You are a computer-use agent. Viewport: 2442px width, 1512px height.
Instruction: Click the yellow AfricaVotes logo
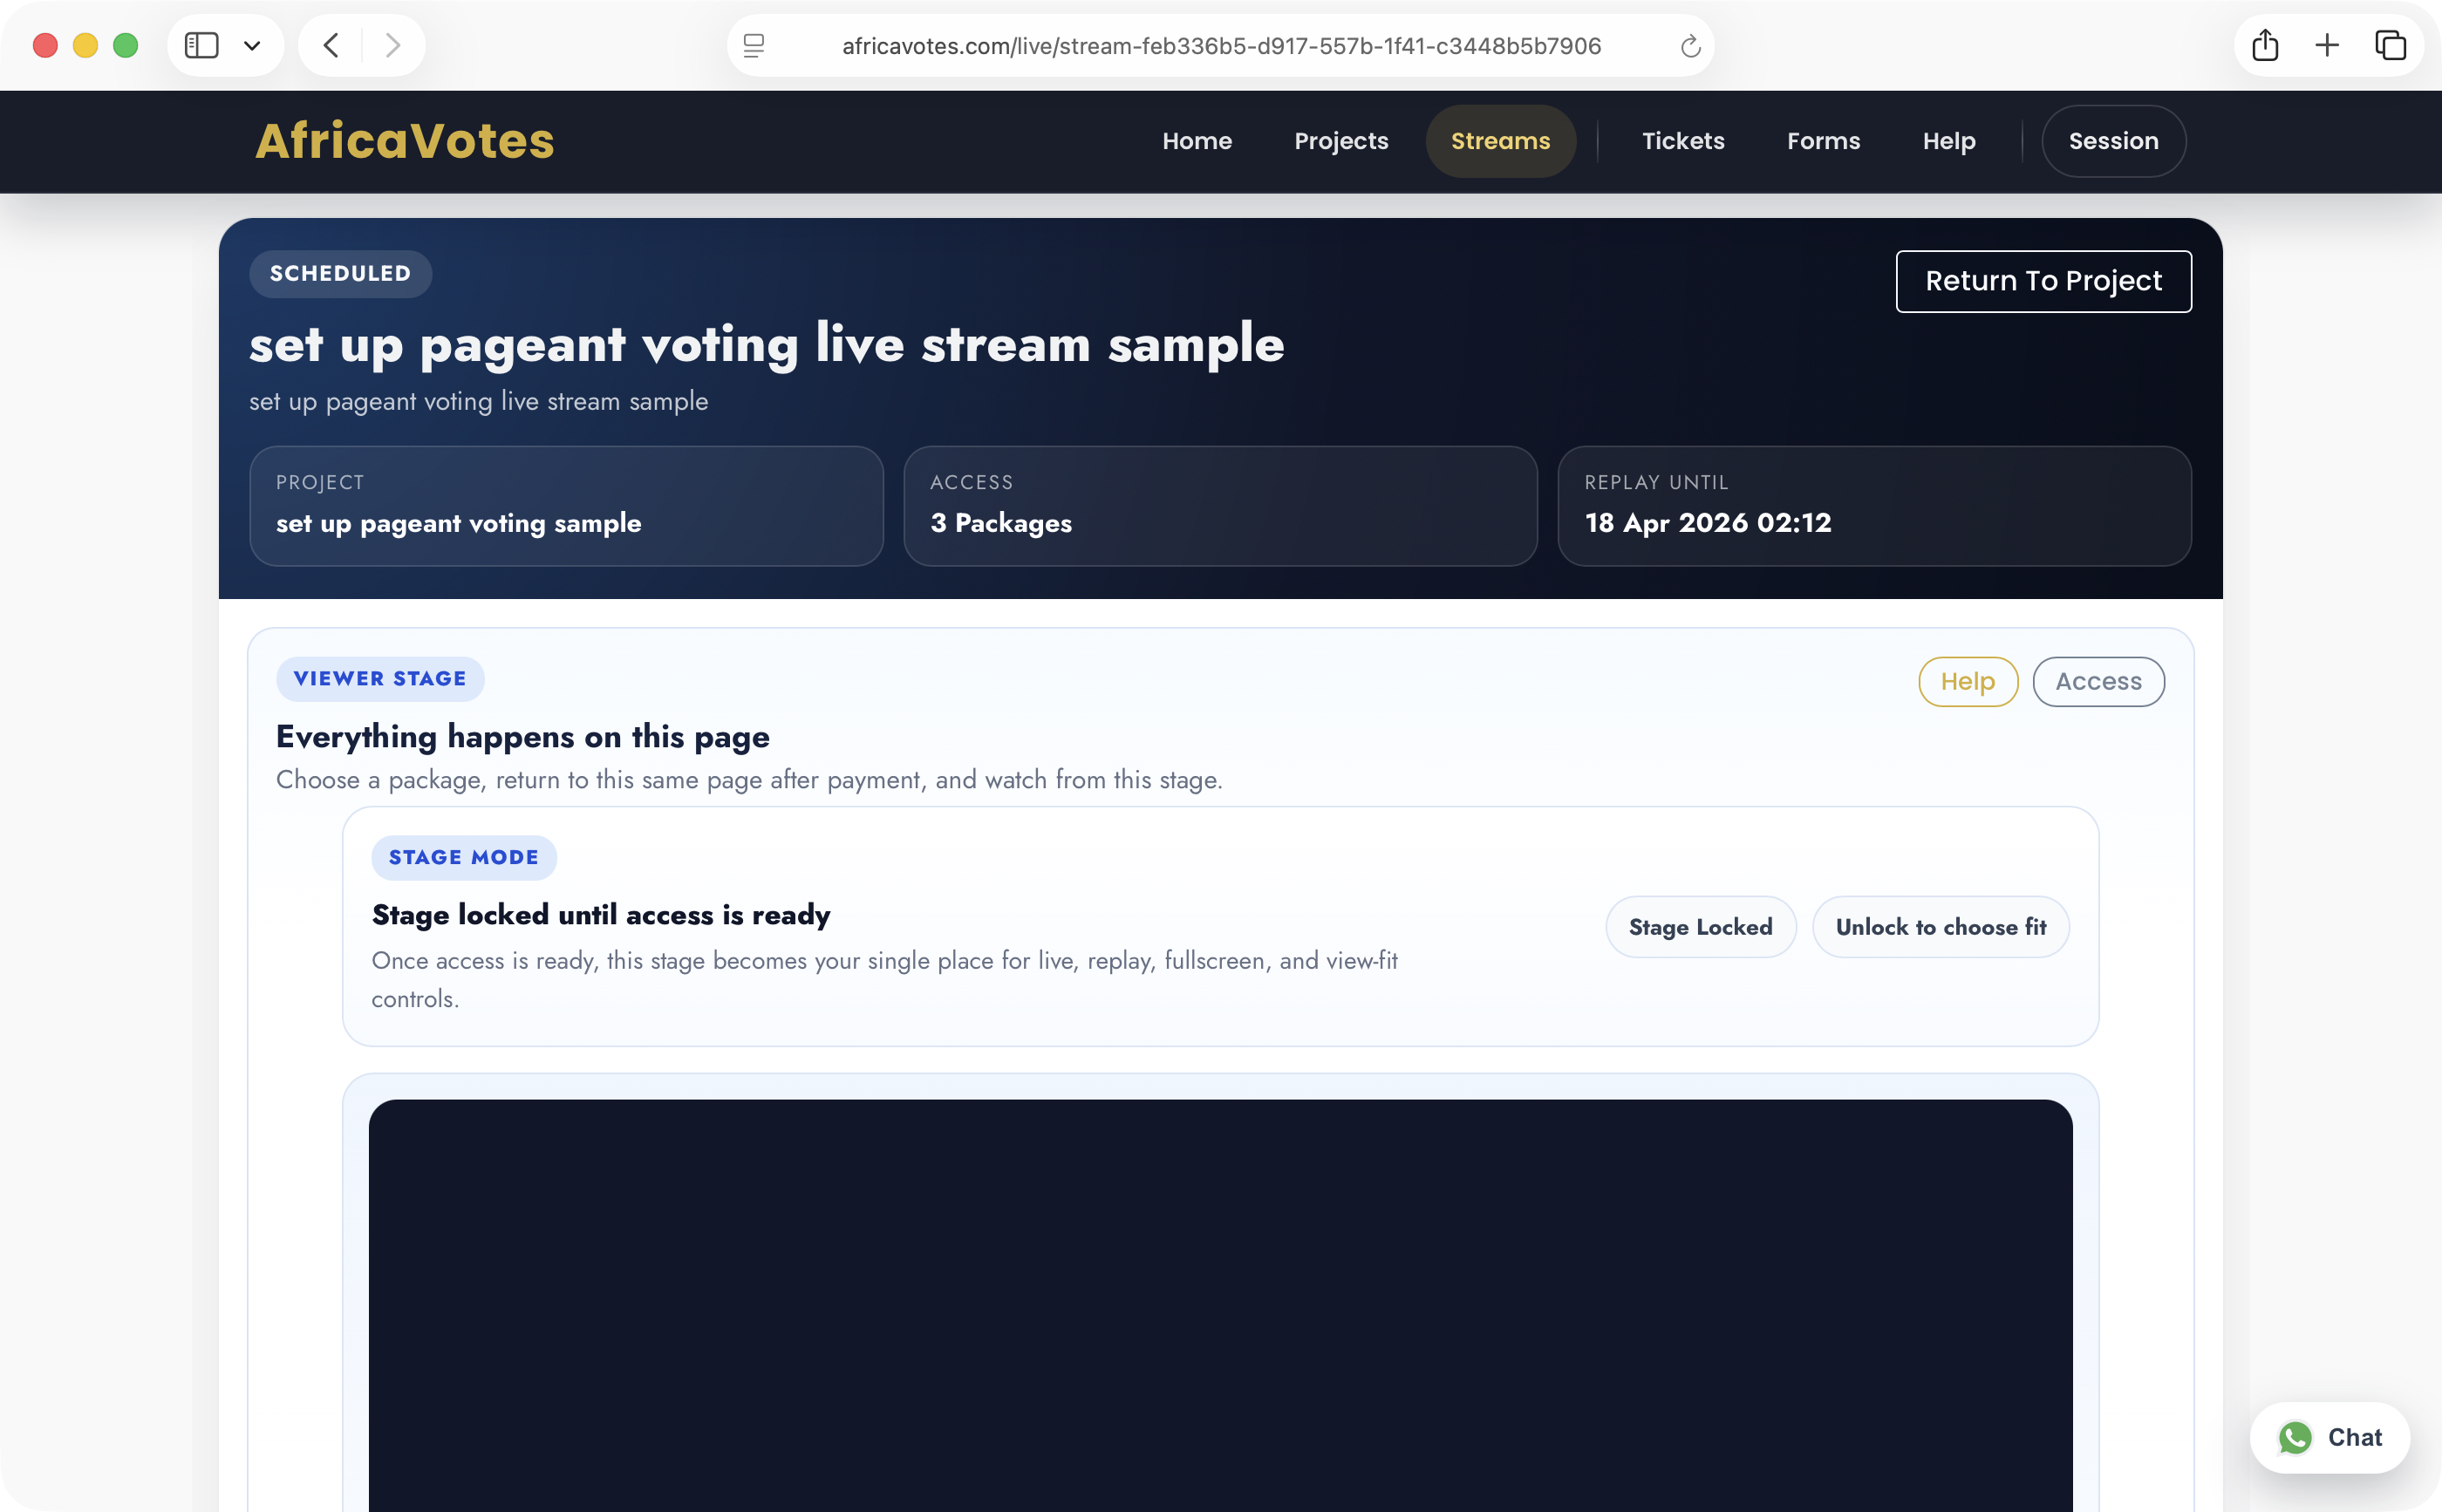pos(403,141)
